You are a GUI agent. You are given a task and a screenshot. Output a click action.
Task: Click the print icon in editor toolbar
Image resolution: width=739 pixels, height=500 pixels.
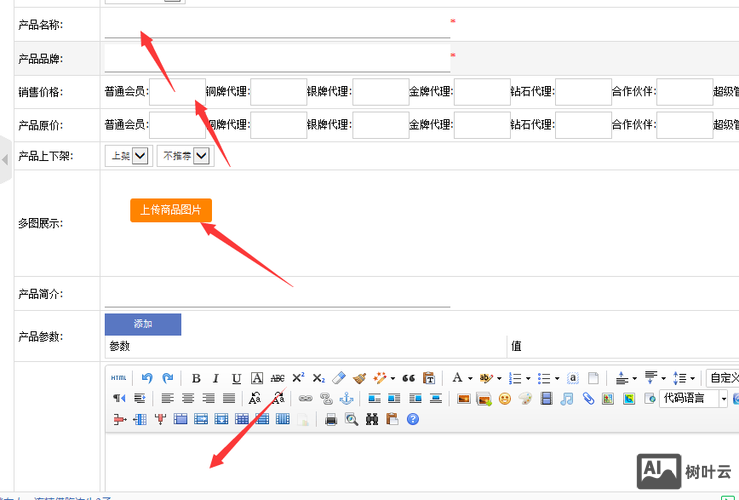click(331, 419)
